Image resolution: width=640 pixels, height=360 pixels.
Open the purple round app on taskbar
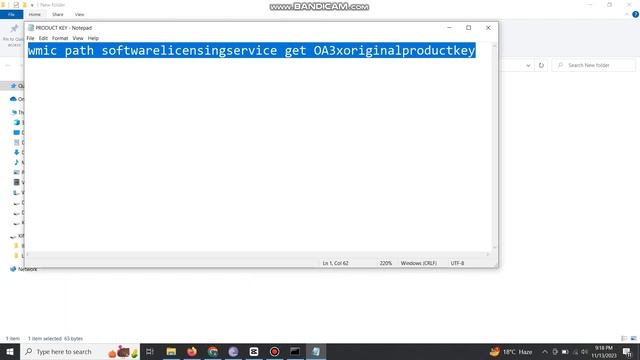pos(233,351)
